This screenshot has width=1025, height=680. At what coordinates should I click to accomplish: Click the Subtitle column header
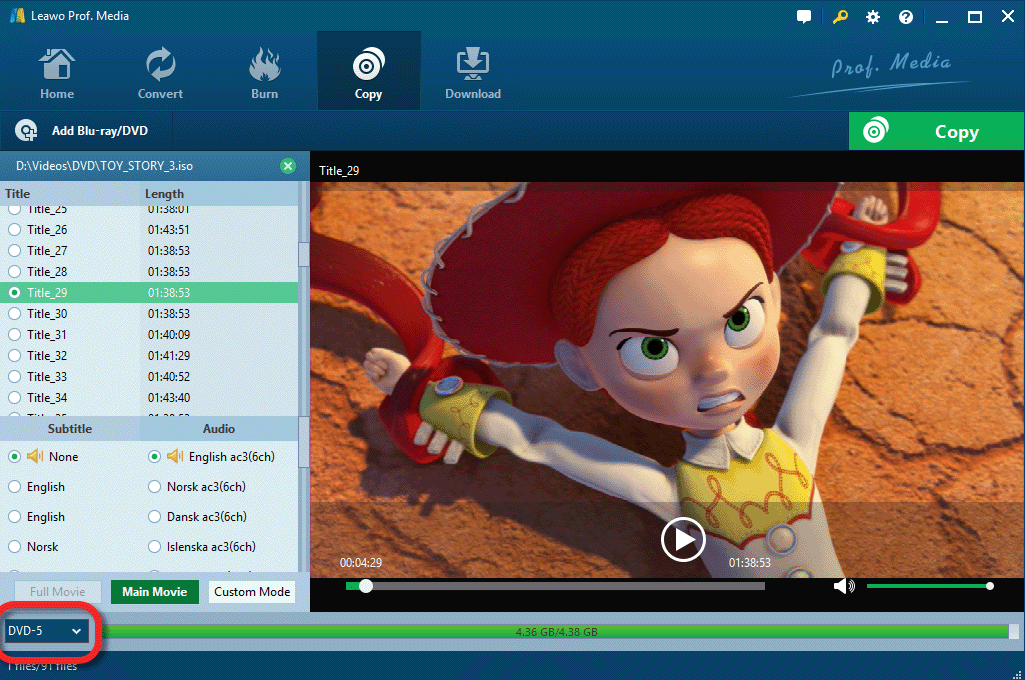coord(70,429)
